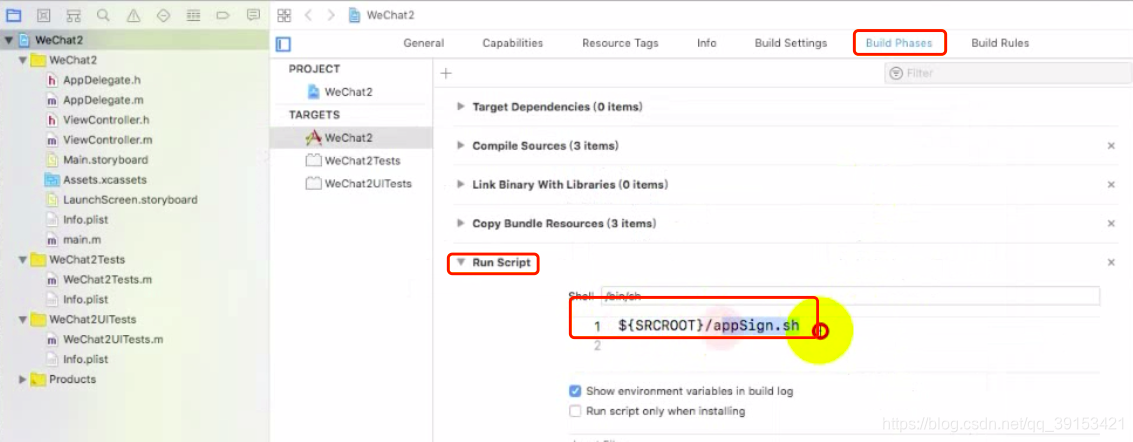
Task: Toggle Show environment variables in build log
Action: 575,391
